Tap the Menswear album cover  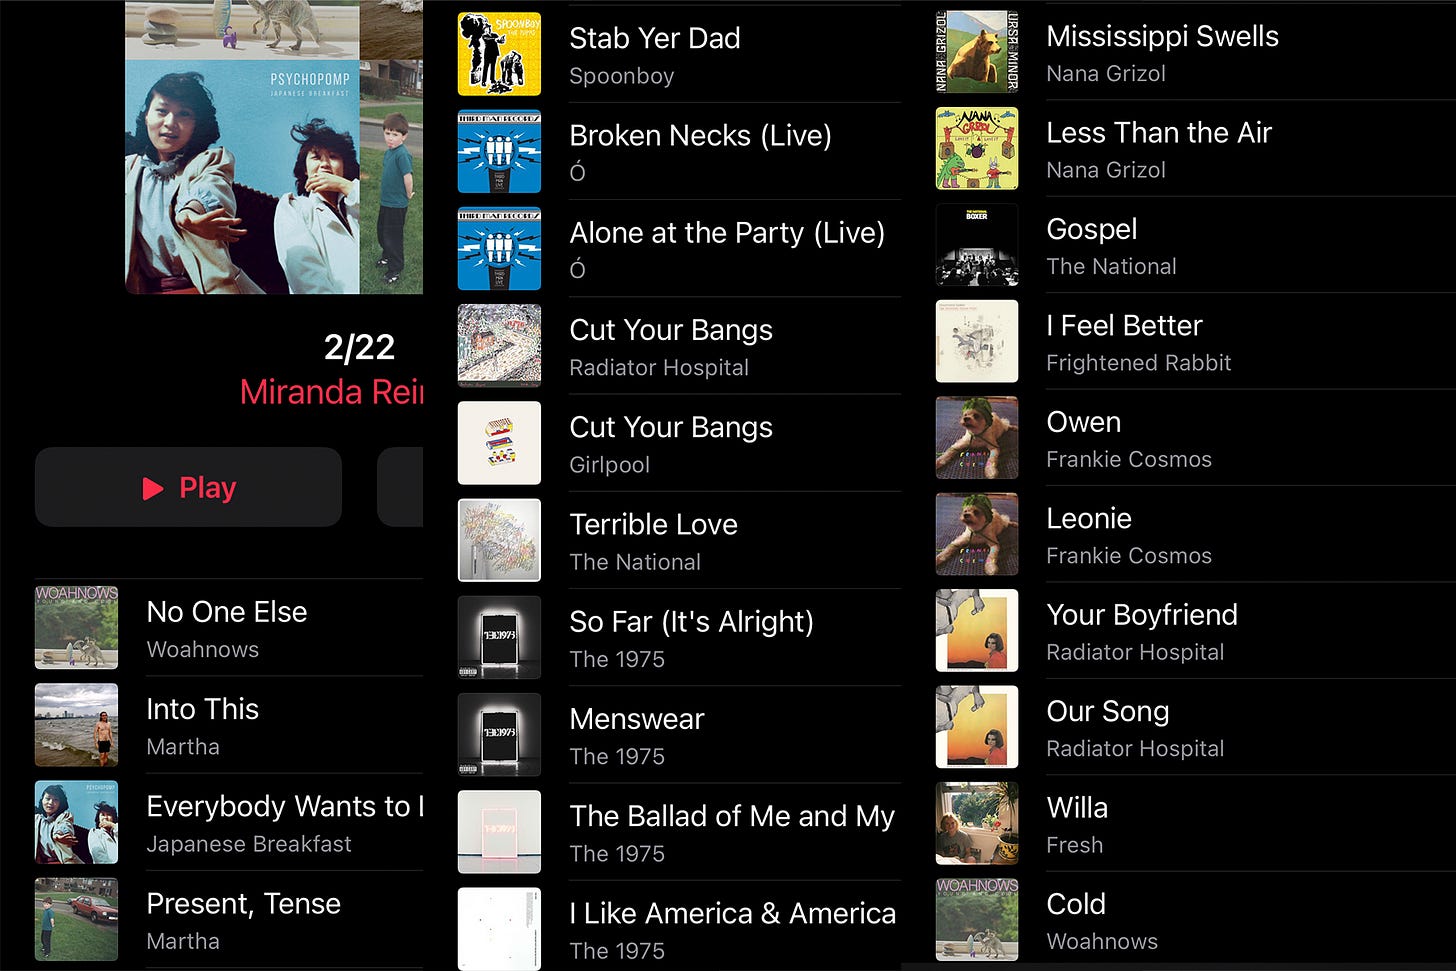(x=499, y=734)
